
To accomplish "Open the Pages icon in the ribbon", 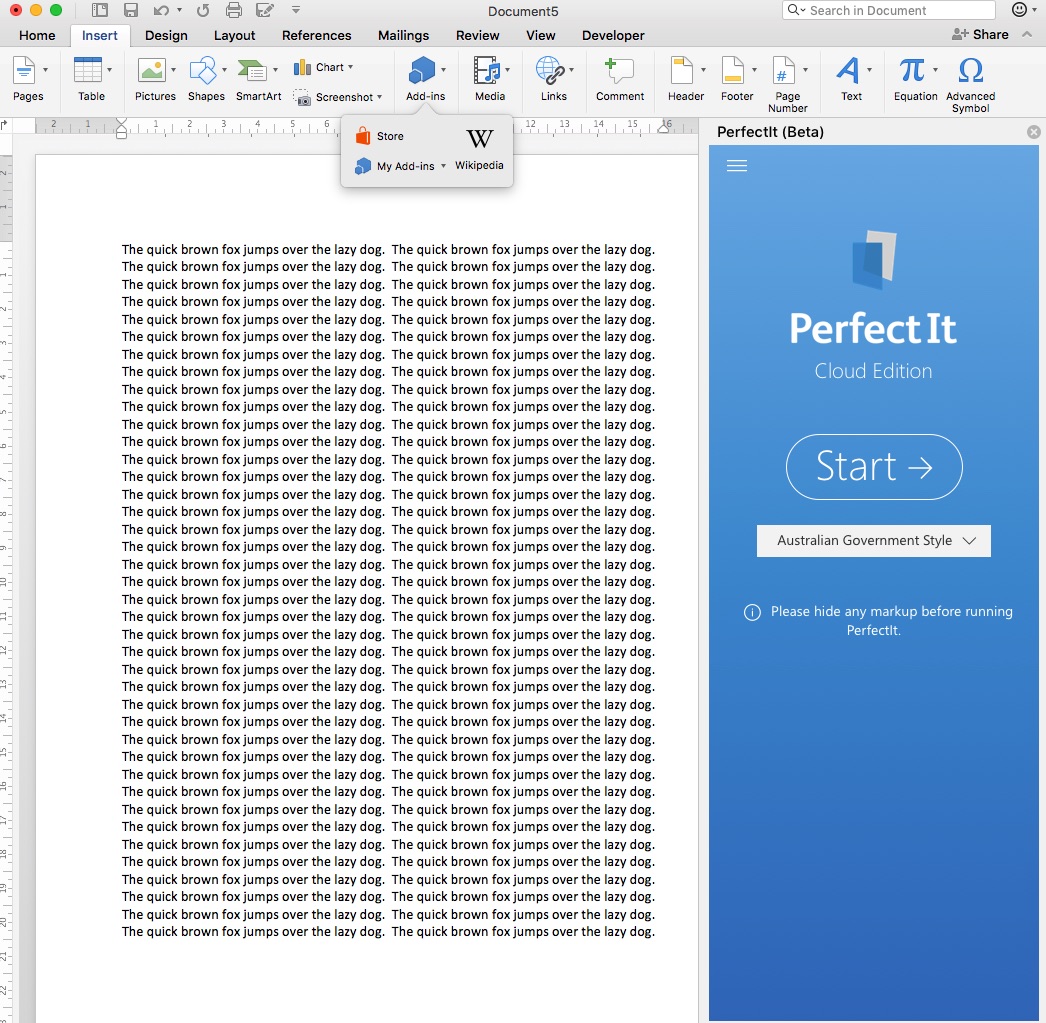I will pos(24,70).
